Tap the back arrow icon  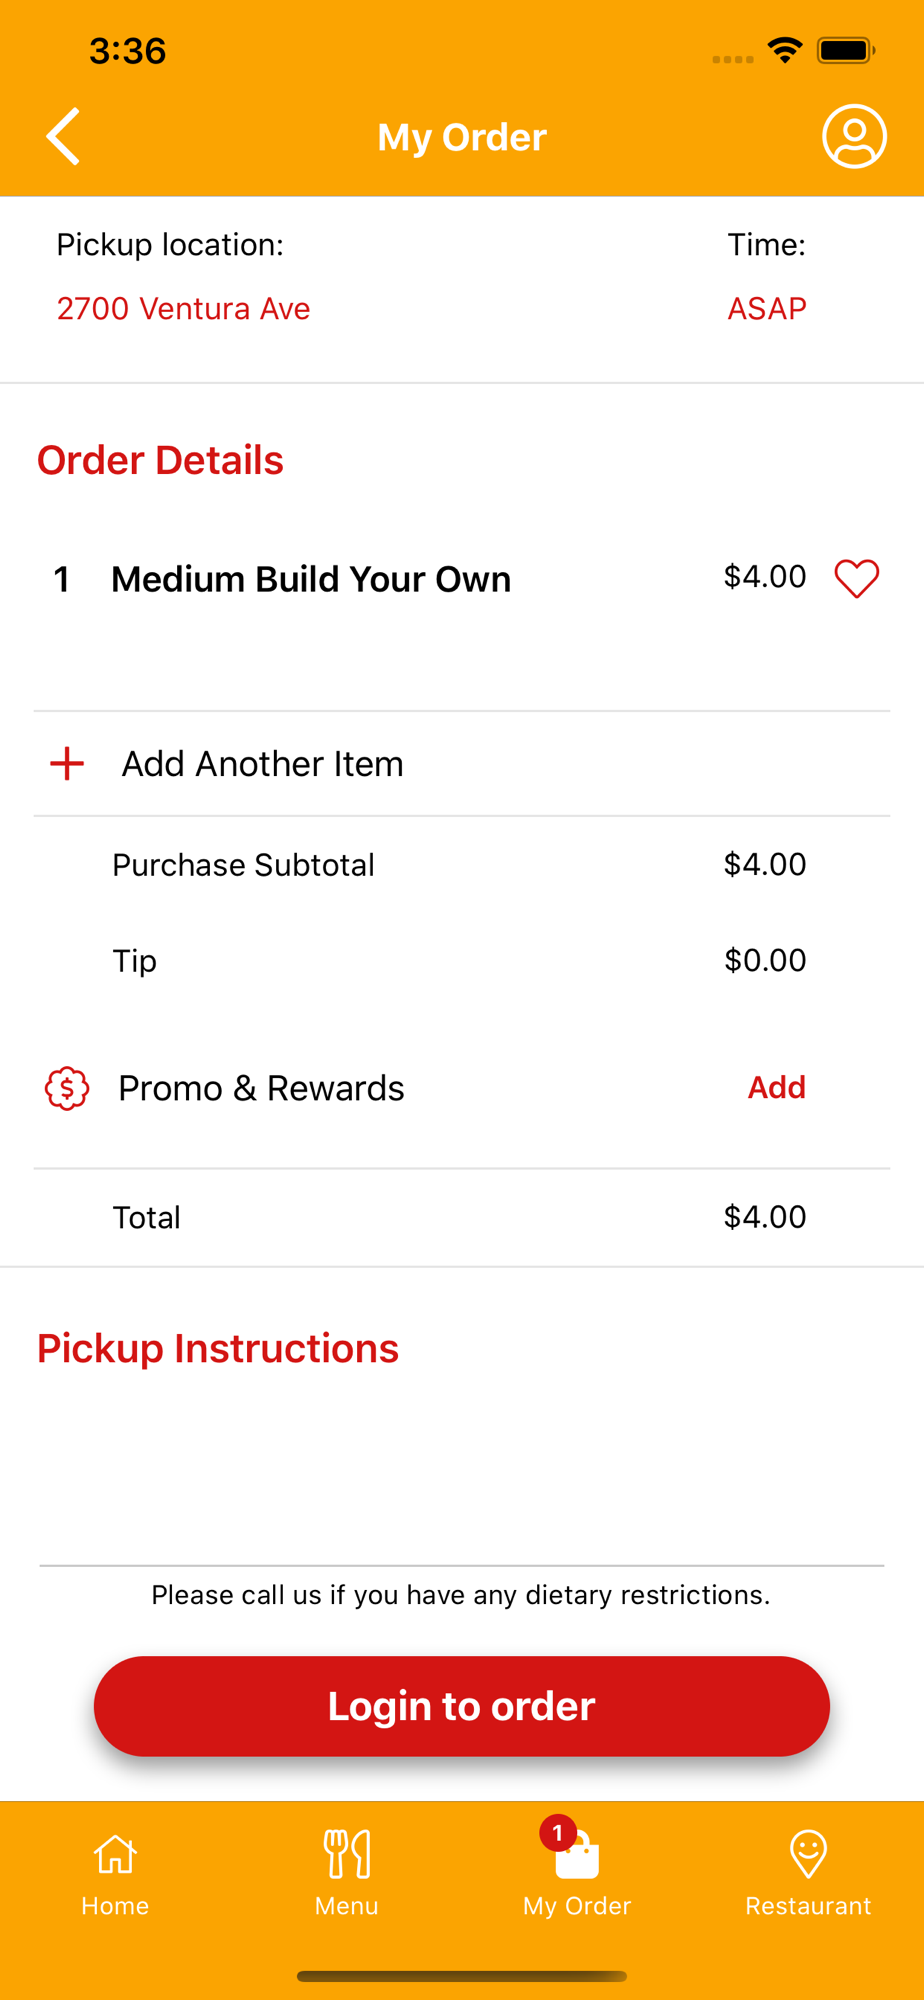tap(63, 136)
